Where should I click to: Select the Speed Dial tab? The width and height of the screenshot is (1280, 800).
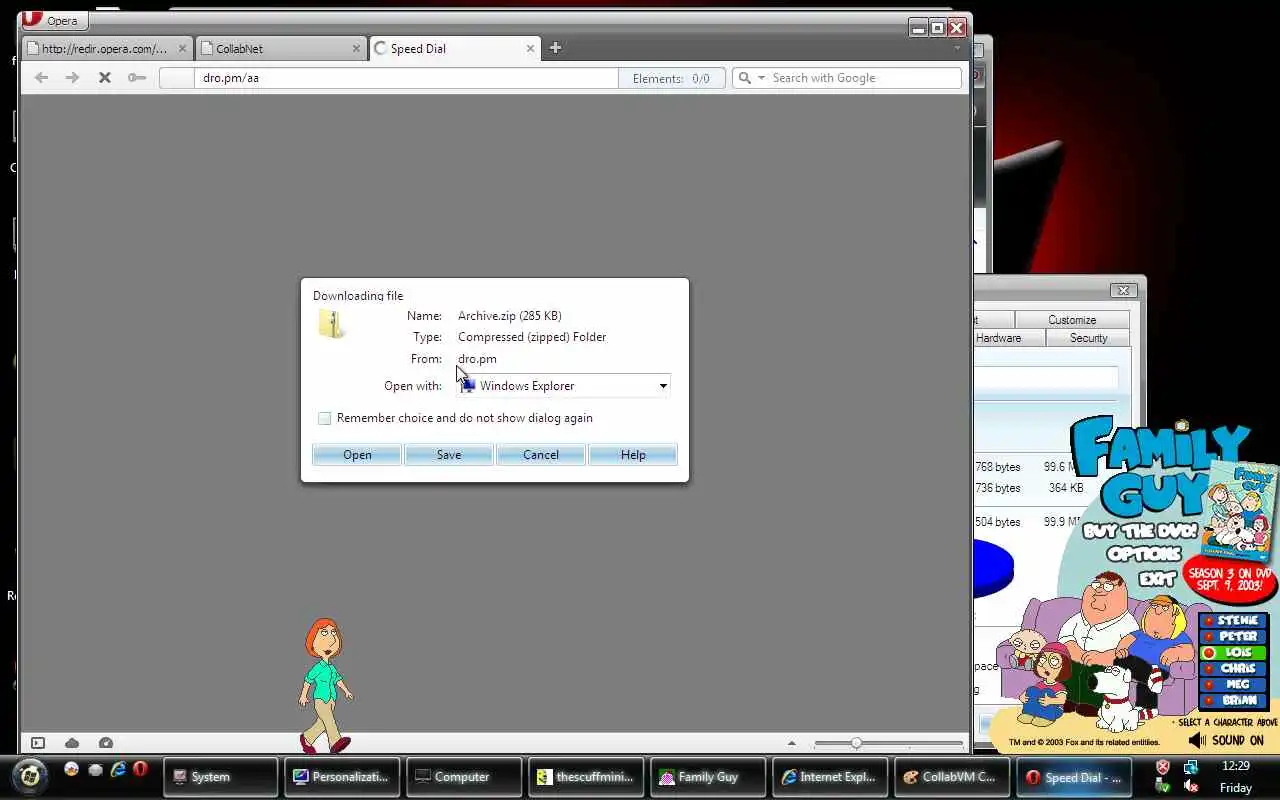pos(455,48)
